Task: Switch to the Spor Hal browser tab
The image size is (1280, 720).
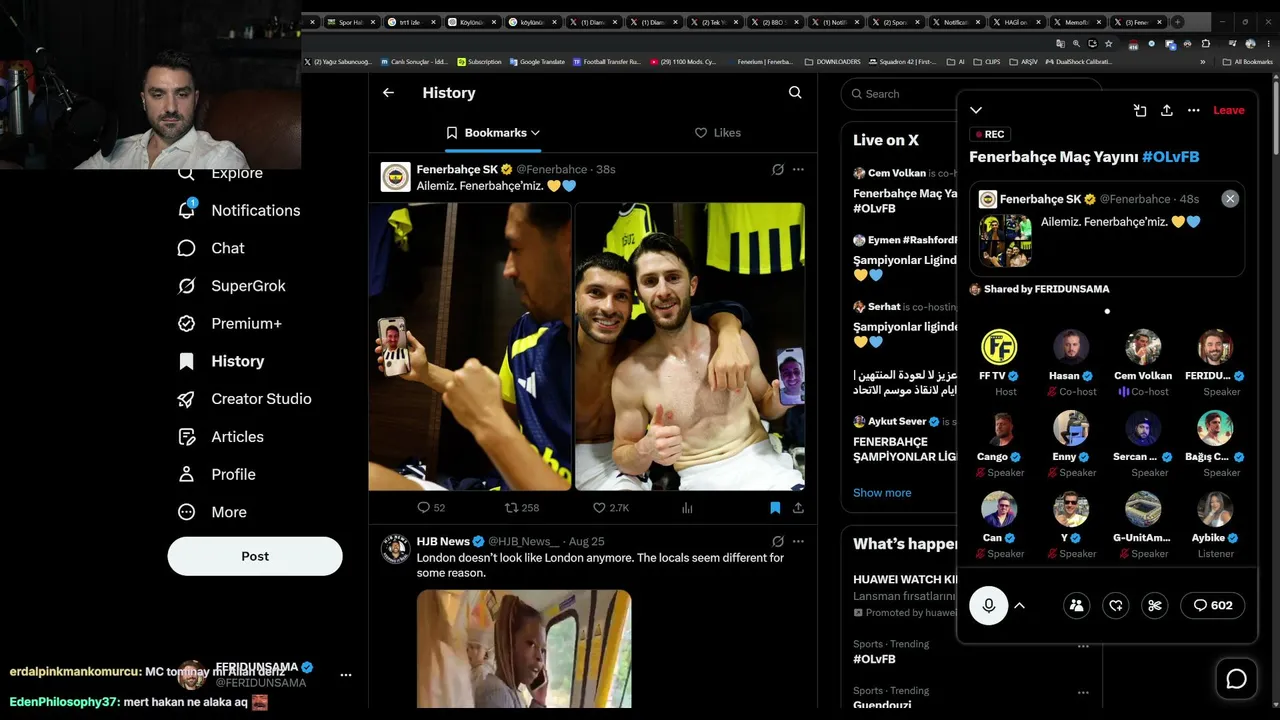Action: coord(350,22)
